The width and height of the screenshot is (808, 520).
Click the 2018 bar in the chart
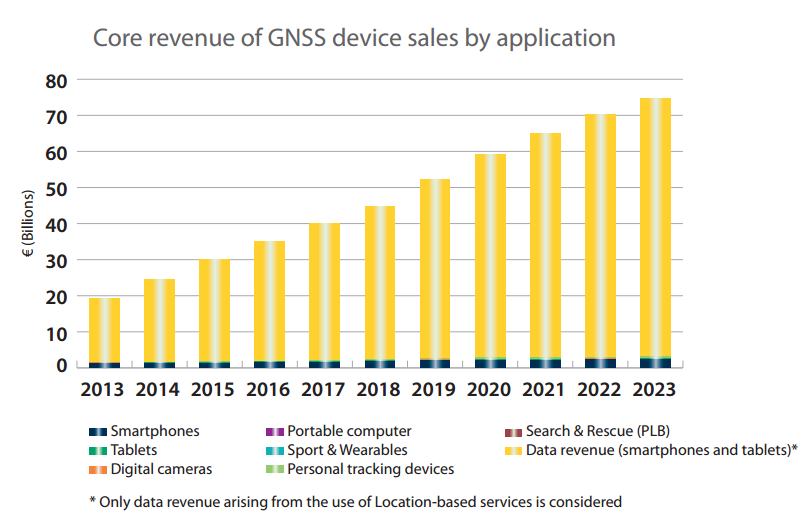coord(380,282)
